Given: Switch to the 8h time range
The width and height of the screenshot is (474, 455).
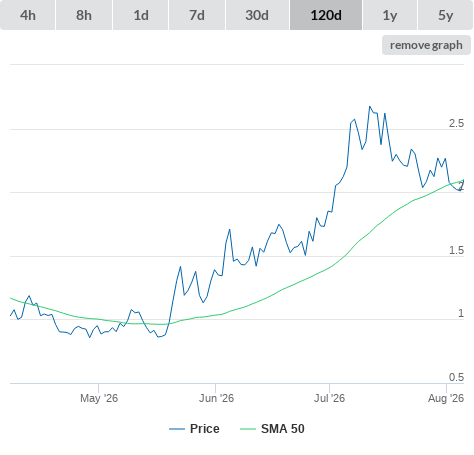Looking at the screenshot, I should point(84,15).
